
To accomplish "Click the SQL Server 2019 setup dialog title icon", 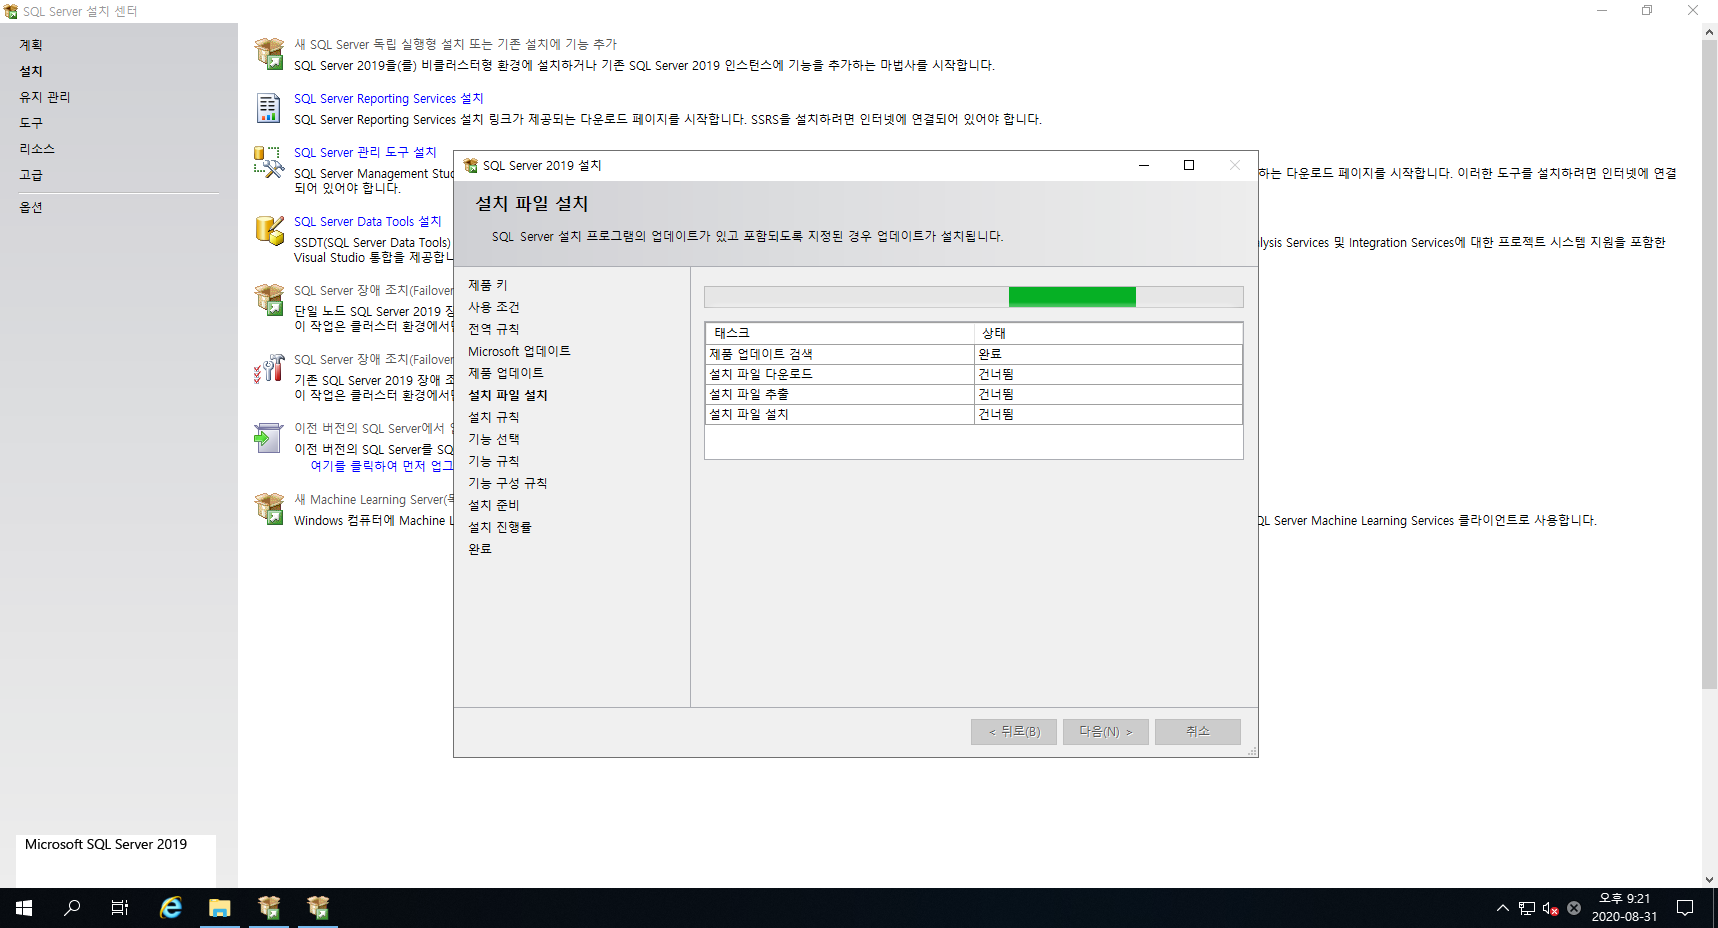I will (471, 166).
